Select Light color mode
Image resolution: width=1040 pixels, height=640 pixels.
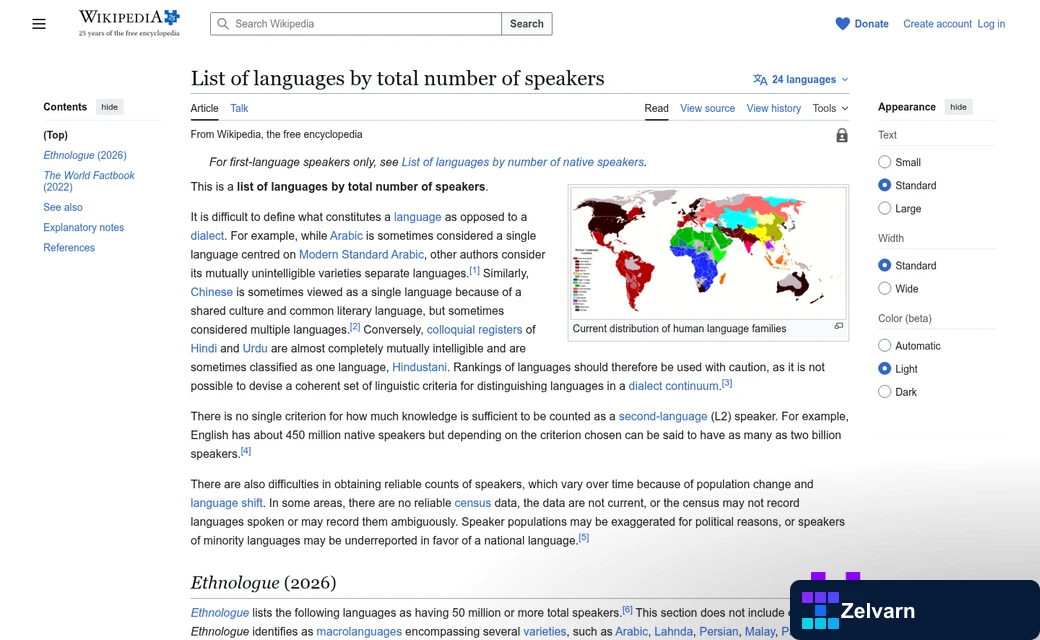pyautogui.click(x=884, y=369)
